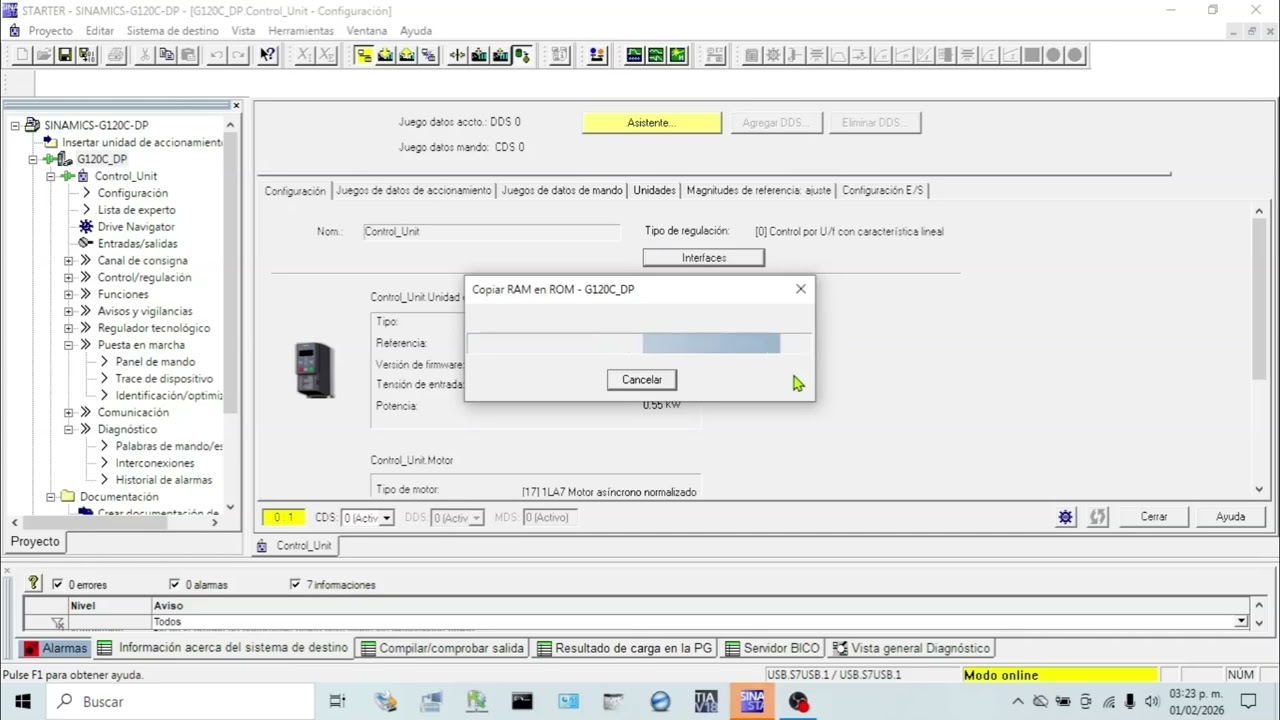1280x720 pixels.
Task: Open the Configuración E/S tab
Action: click(x=883, y=190)
